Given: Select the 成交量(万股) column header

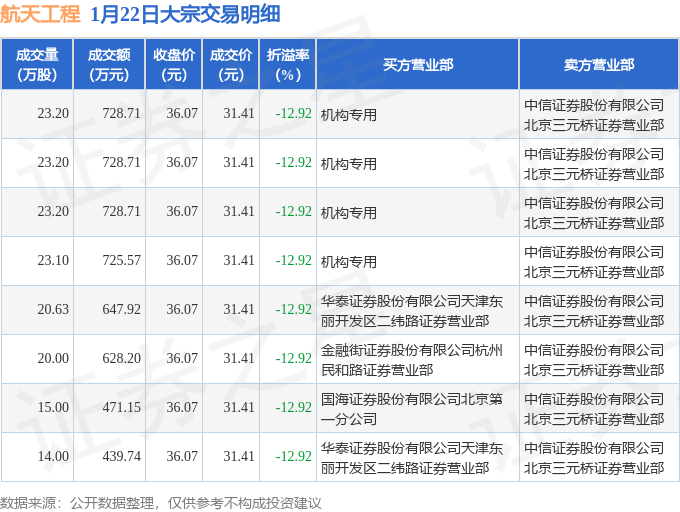Looking at the screenshot, I should [37, 65].
